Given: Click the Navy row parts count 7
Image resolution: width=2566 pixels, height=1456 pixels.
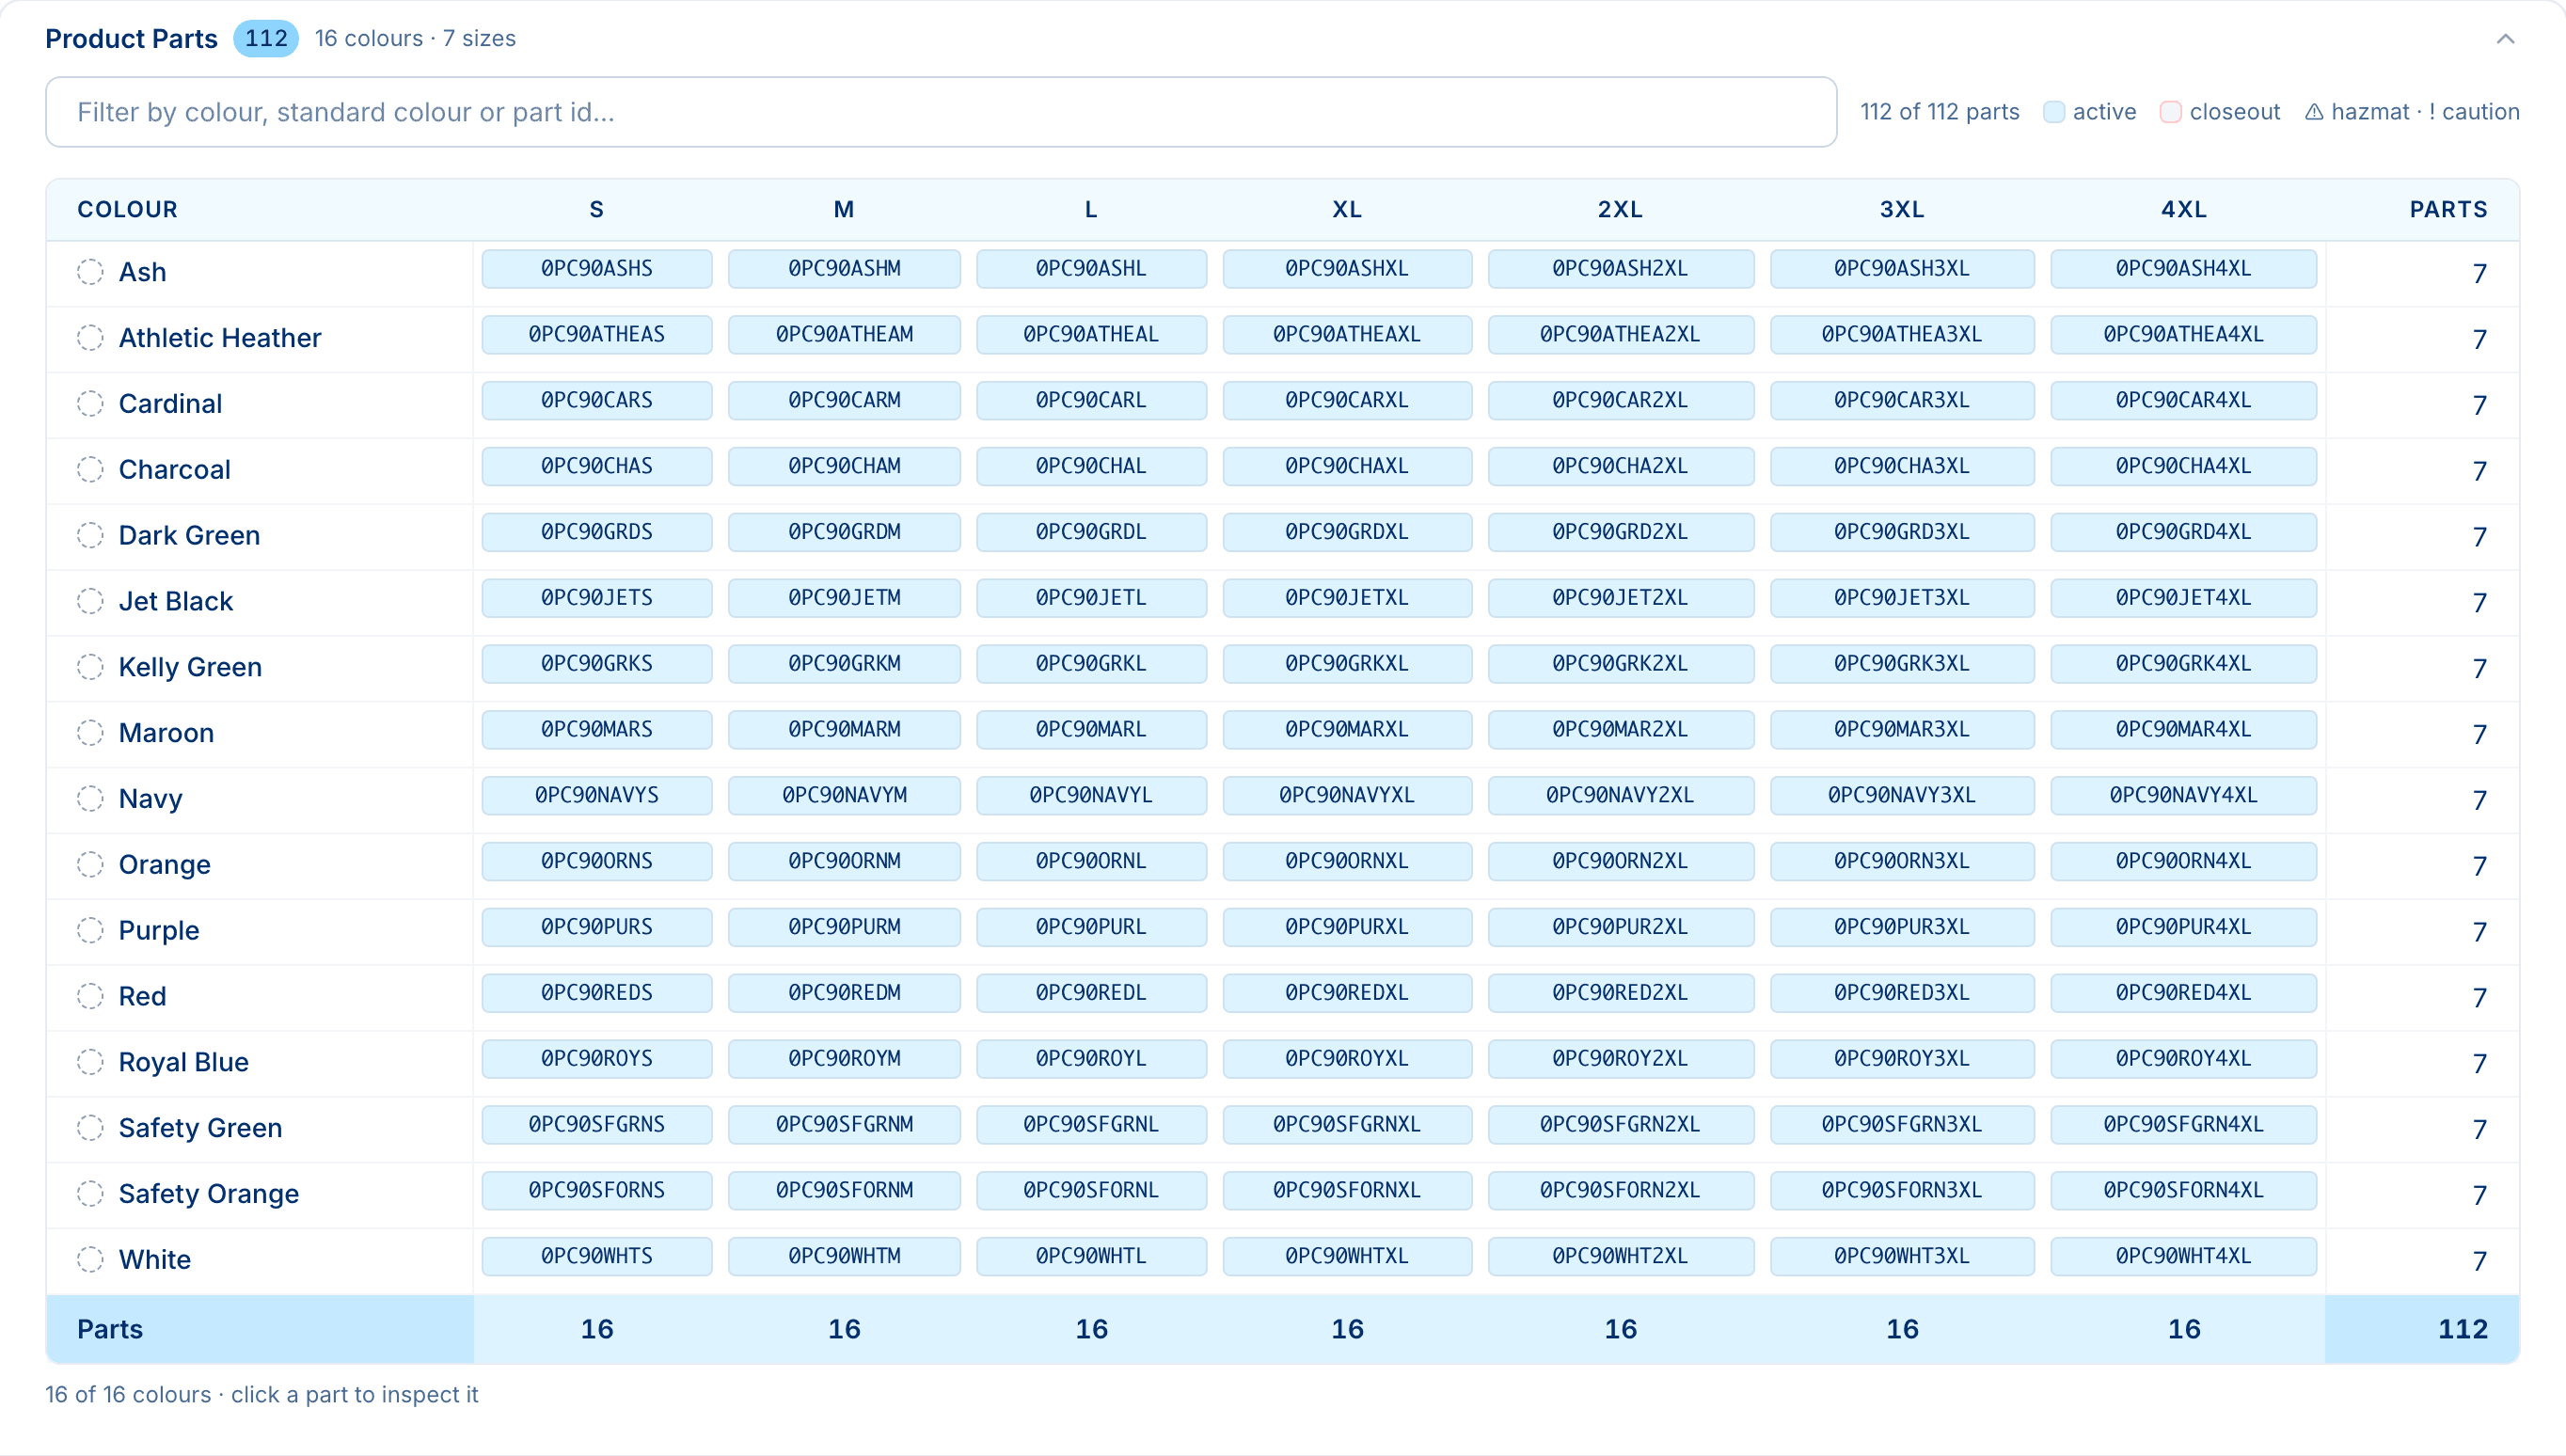Looking at the screenshot, I should point(2480,800).
